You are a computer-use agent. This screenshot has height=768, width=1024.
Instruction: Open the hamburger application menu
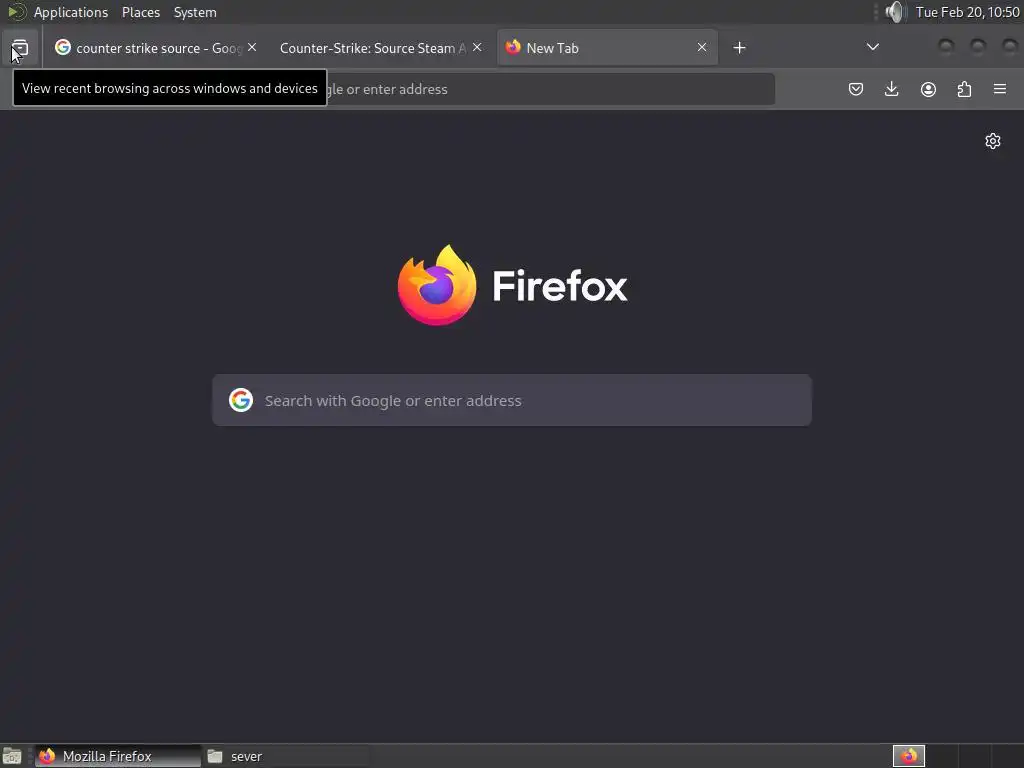click(1000, 89)
